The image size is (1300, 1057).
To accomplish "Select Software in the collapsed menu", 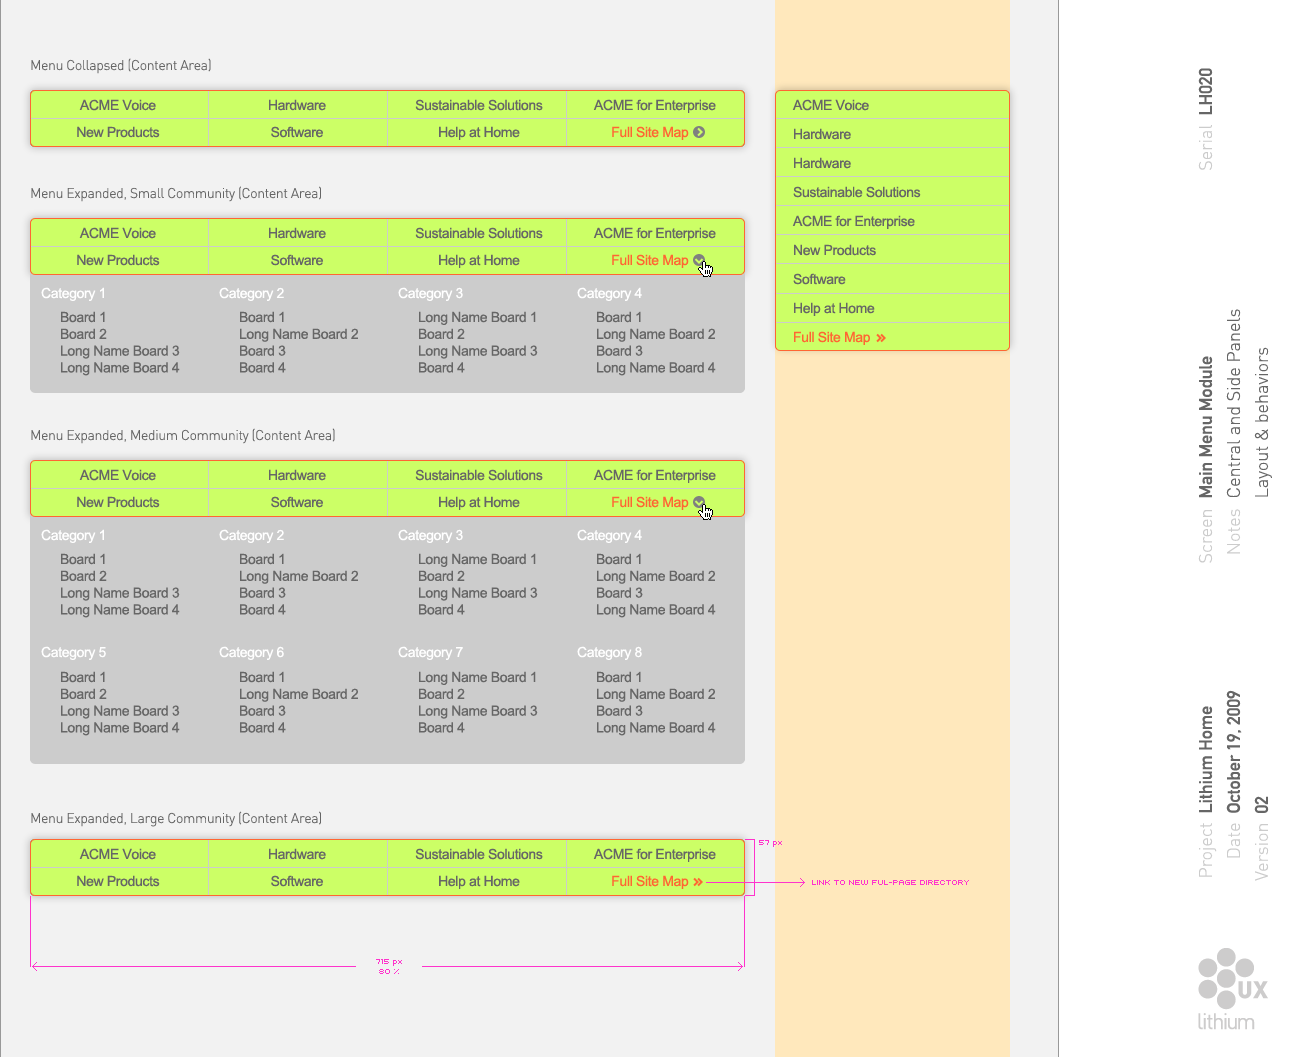I will [297, 132].
